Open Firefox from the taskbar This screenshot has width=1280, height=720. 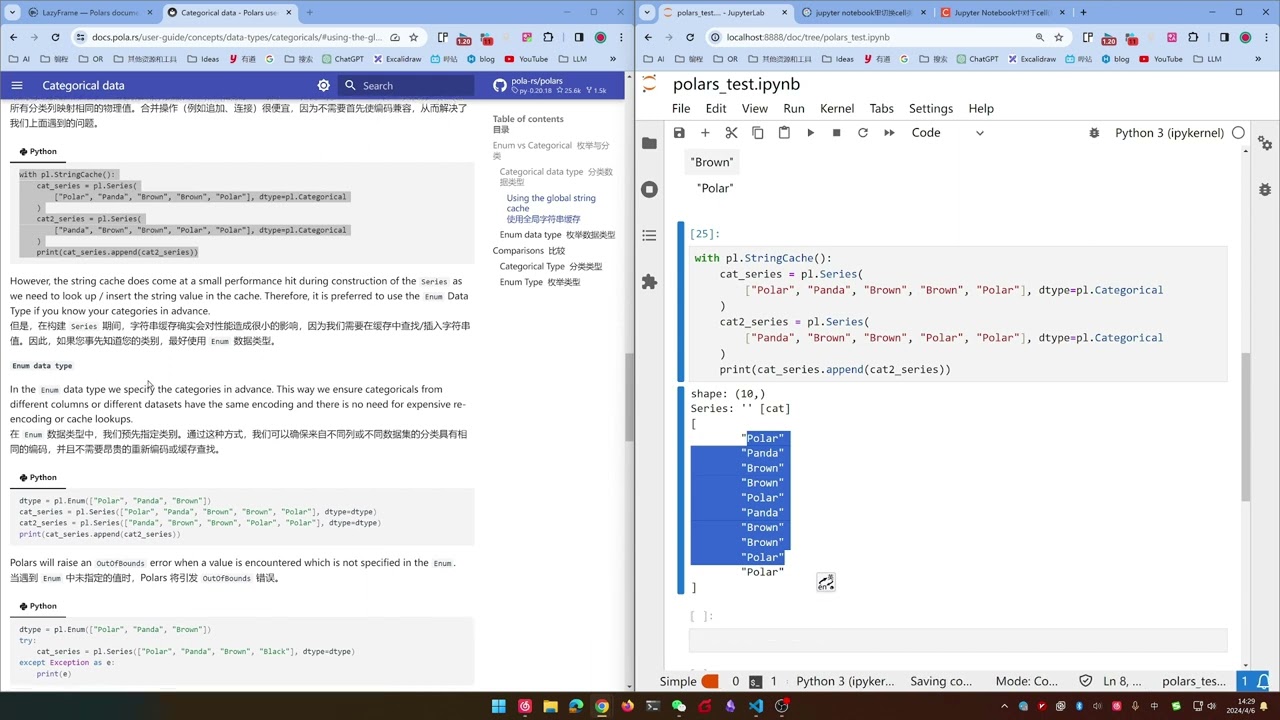click(627, 706)
